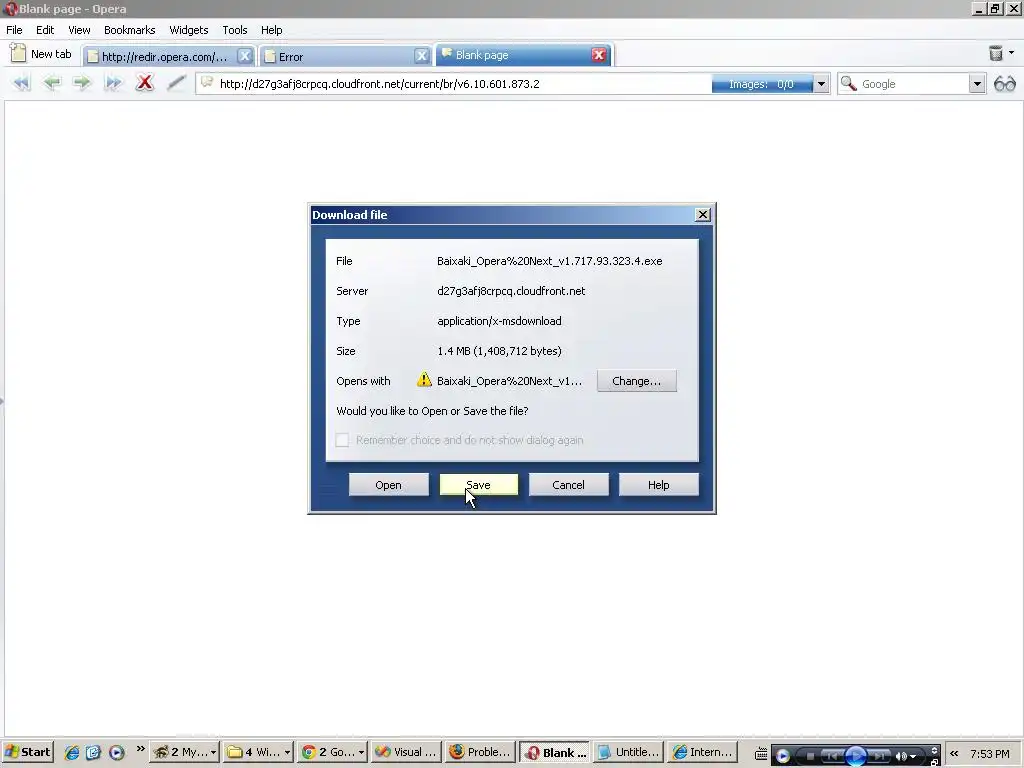This screenshot has height=768, width=1024.
Task: Click the file name Baixaki_Opera%20Next_v1.717.93.323.4.exe
Action: [x=550, y=261]
